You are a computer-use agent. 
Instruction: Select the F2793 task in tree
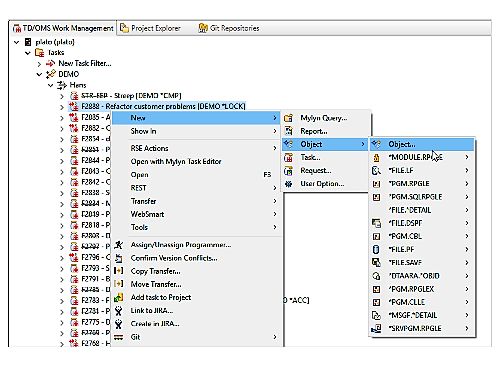coord(95,268)
